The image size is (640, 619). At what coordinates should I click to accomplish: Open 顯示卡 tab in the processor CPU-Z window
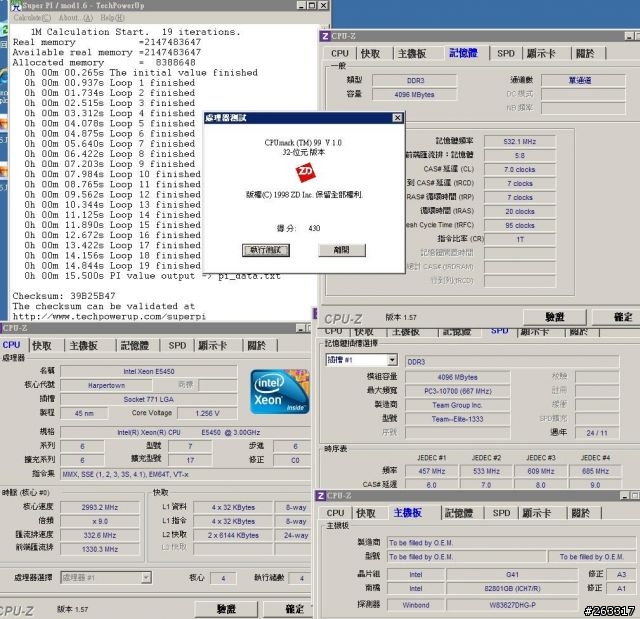212,346
